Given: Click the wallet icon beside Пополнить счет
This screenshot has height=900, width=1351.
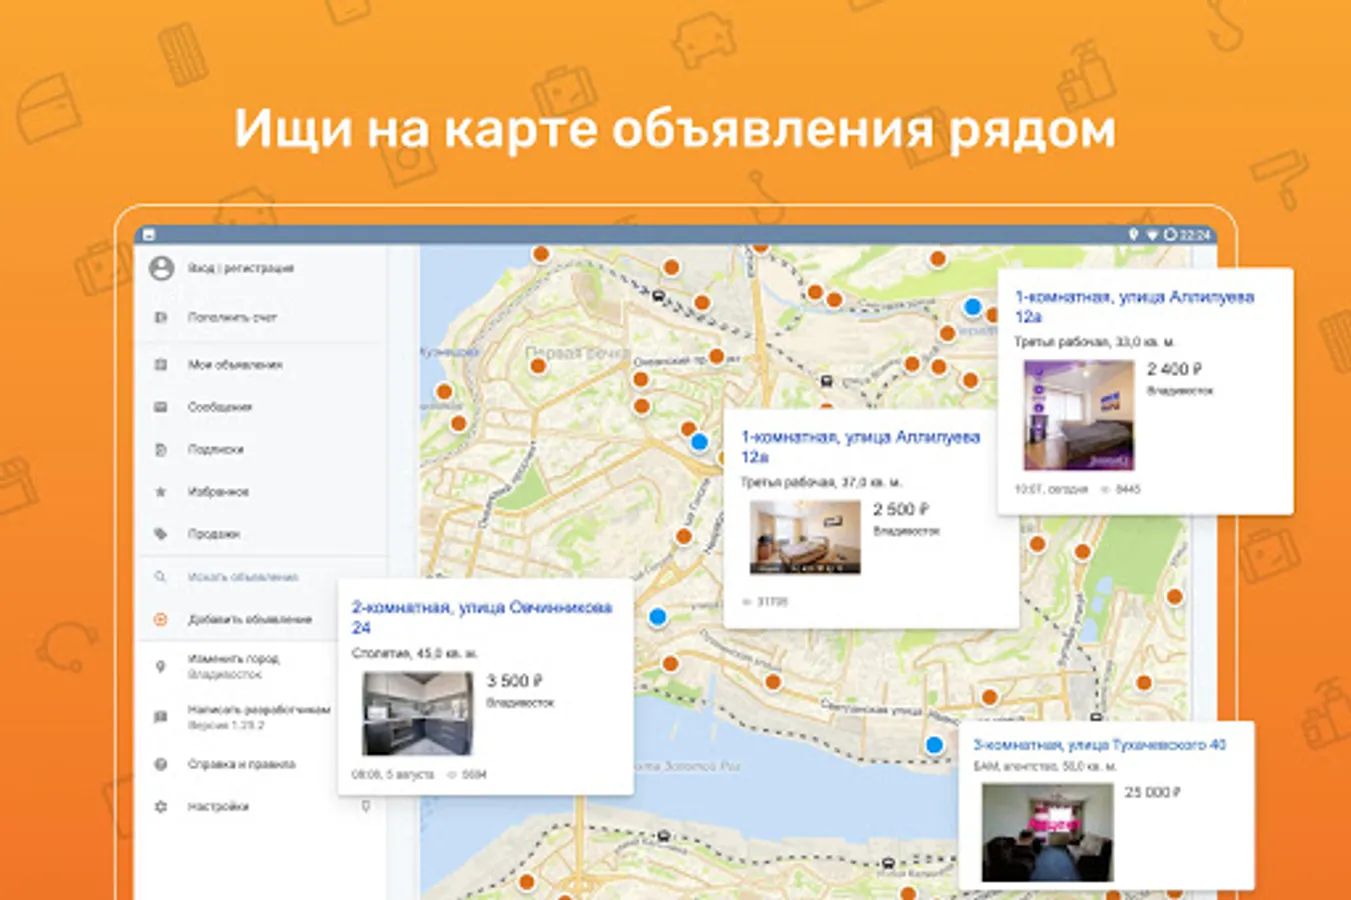Looking at the screenshot, I should pos(161,317).
